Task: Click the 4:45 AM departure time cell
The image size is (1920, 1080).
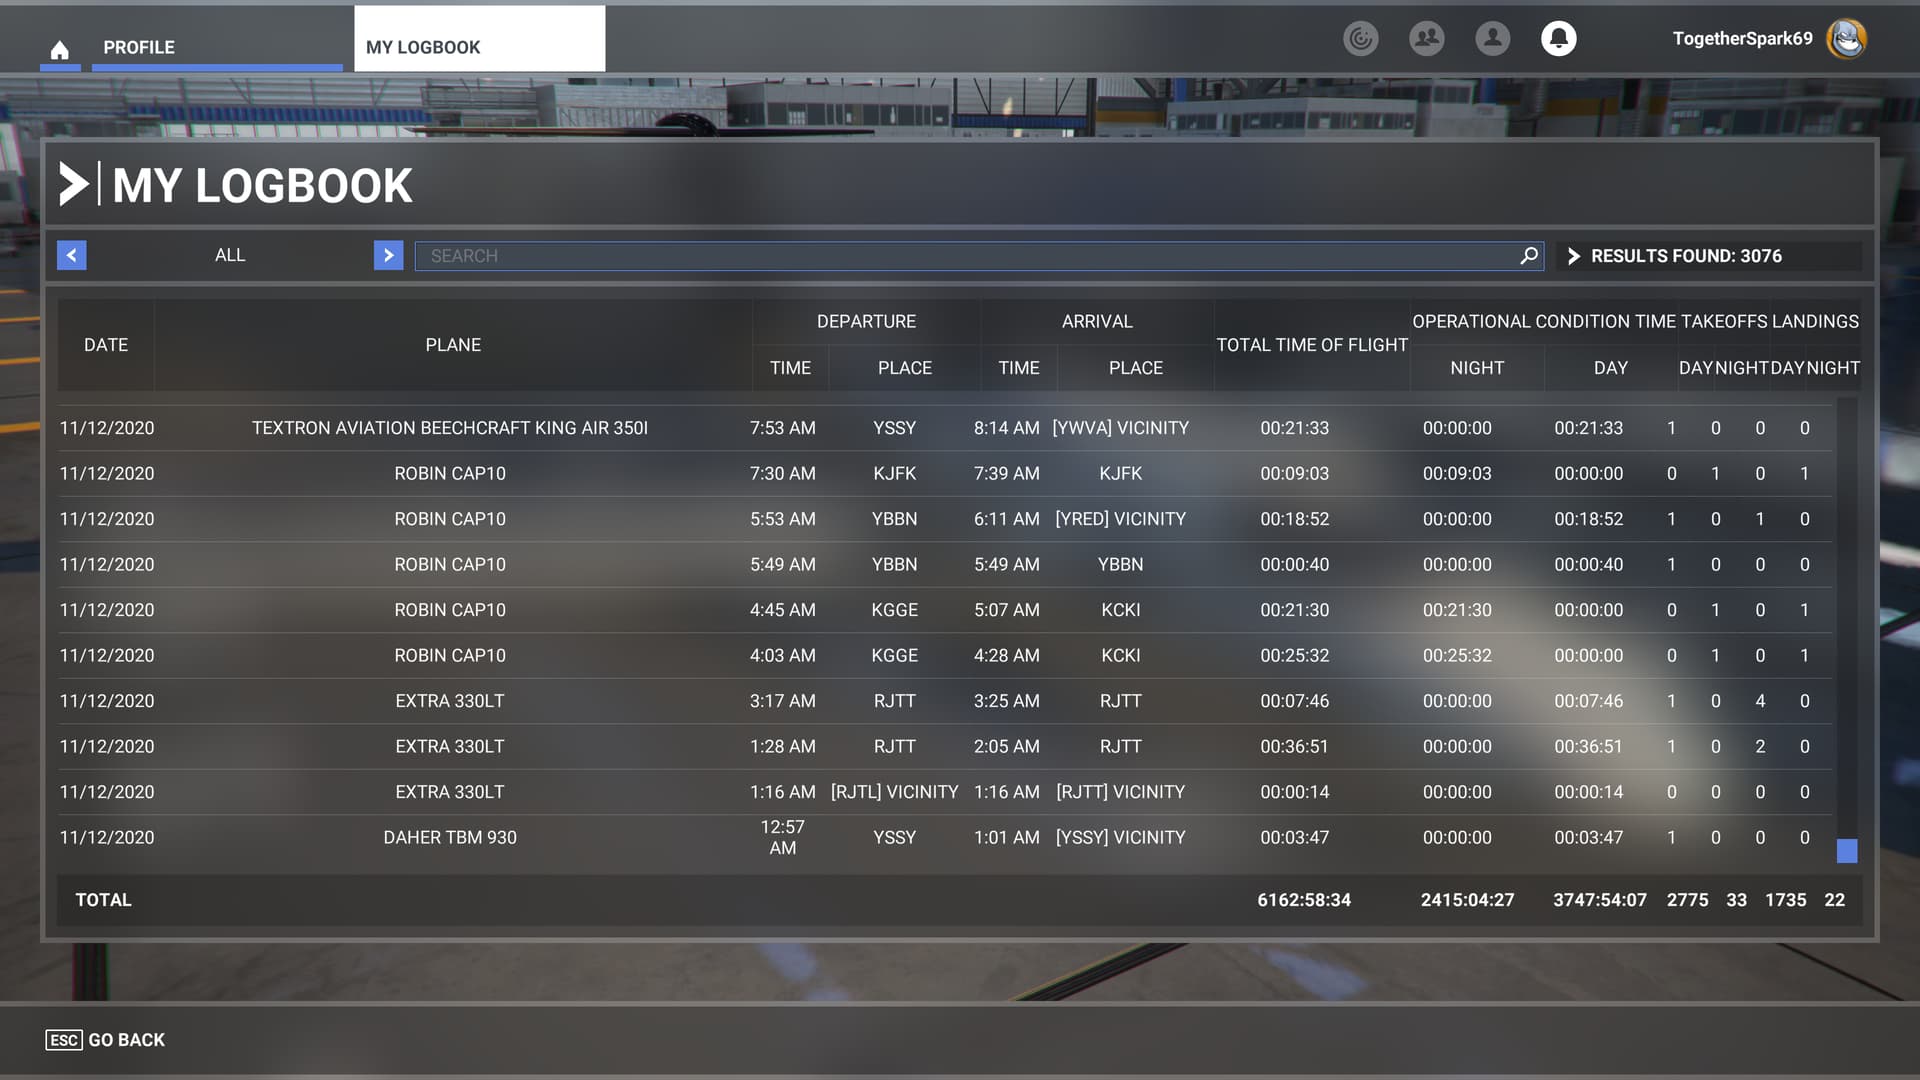Action: pyautogui.click(x=782, y=610)
